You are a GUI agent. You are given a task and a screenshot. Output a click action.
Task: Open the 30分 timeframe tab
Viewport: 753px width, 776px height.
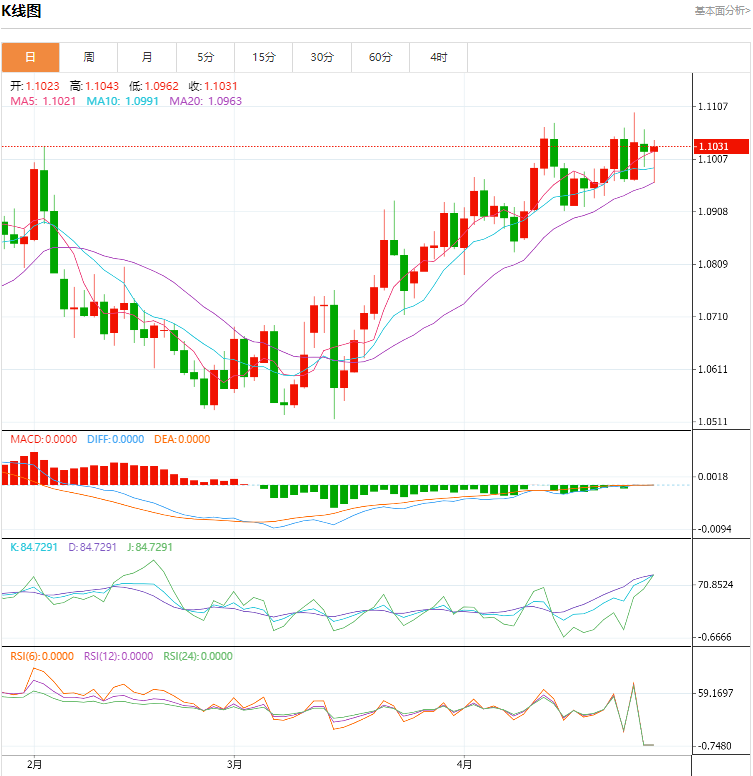click(322, 57)
